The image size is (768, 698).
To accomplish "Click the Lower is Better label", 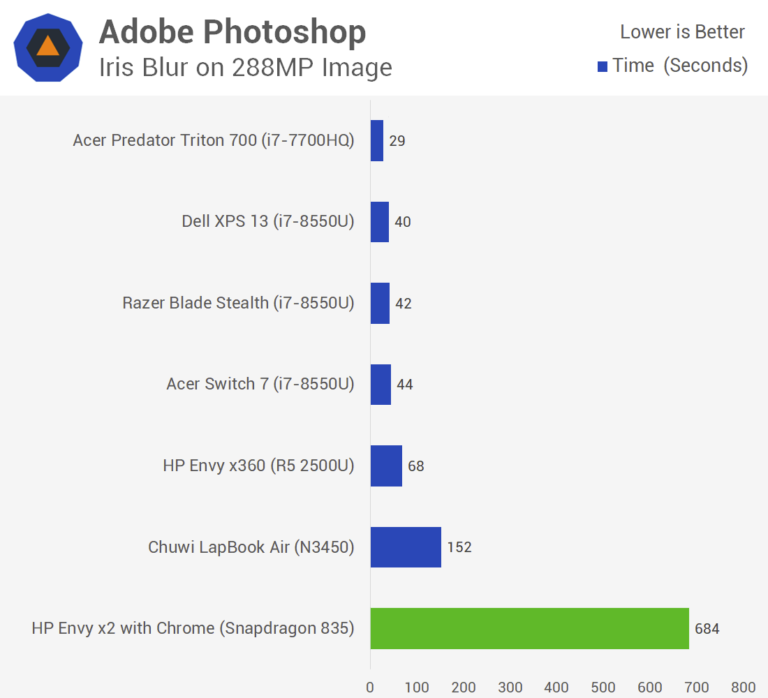I will (682, 32).
